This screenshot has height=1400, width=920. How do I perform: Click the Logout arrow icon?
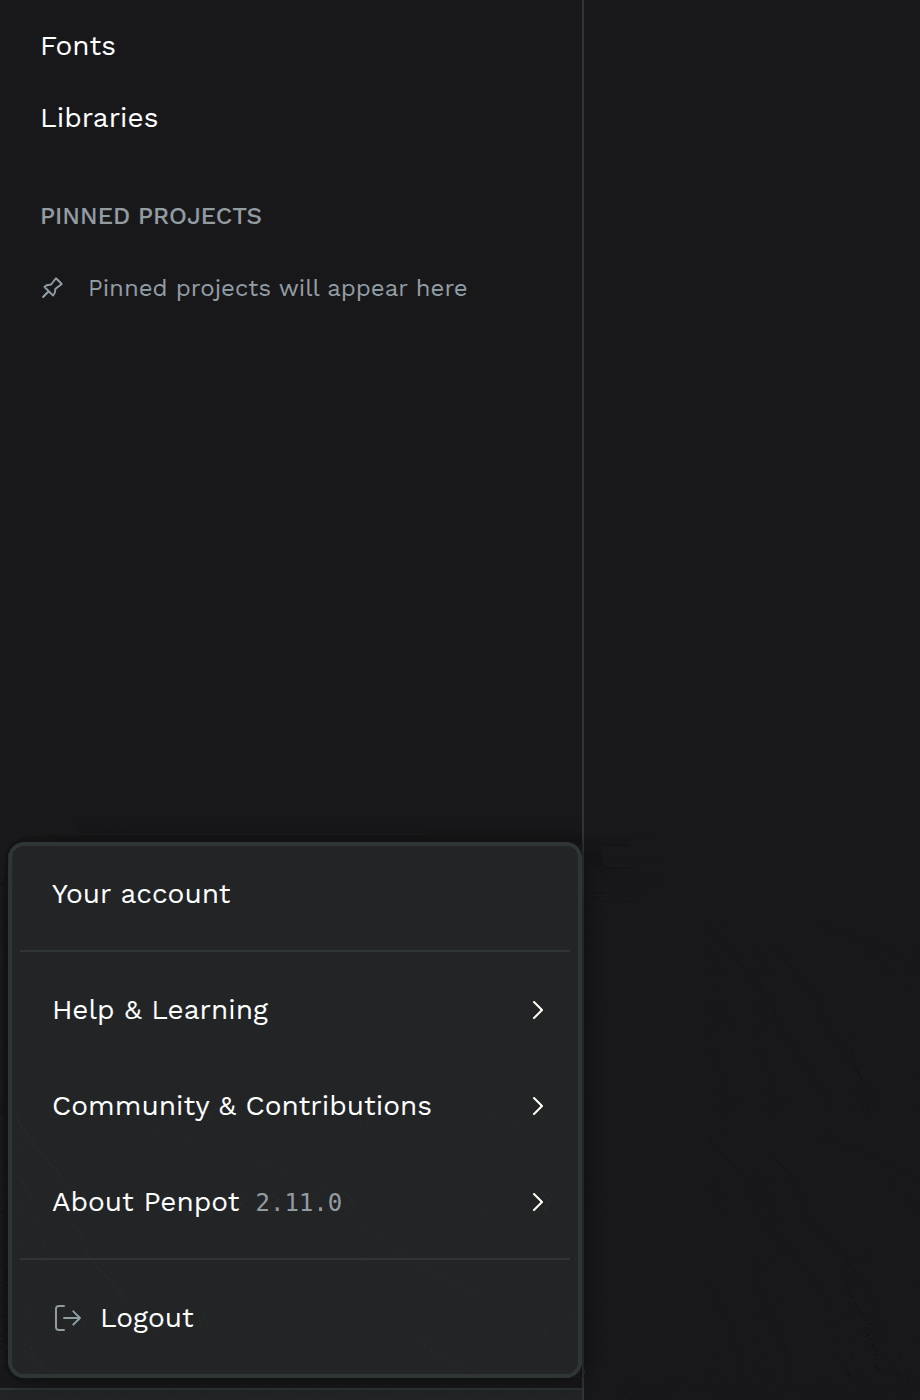[x=67, y=1318]
